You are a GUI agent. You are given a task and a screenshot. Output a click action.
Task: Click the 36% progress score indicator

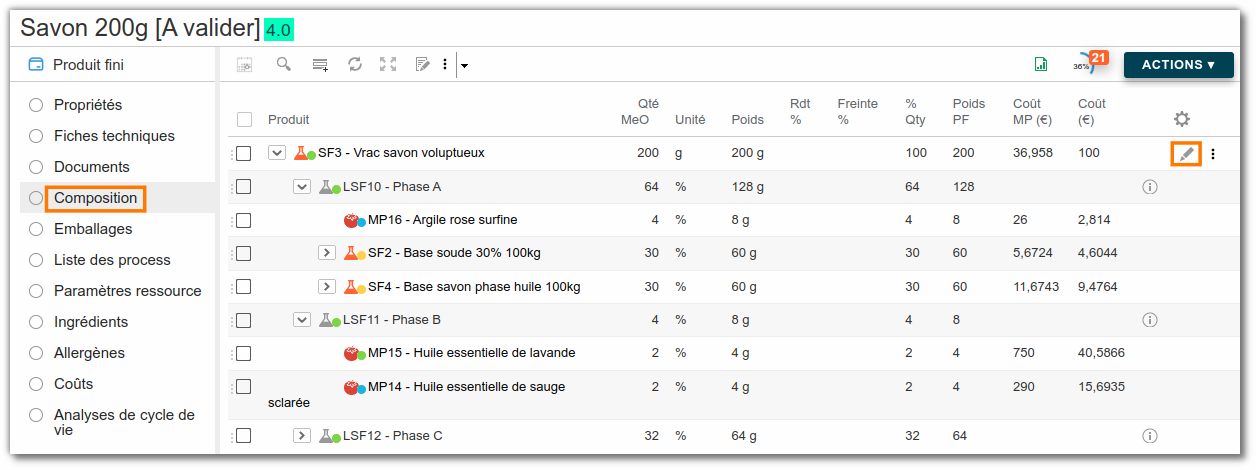pos(1084,65)
